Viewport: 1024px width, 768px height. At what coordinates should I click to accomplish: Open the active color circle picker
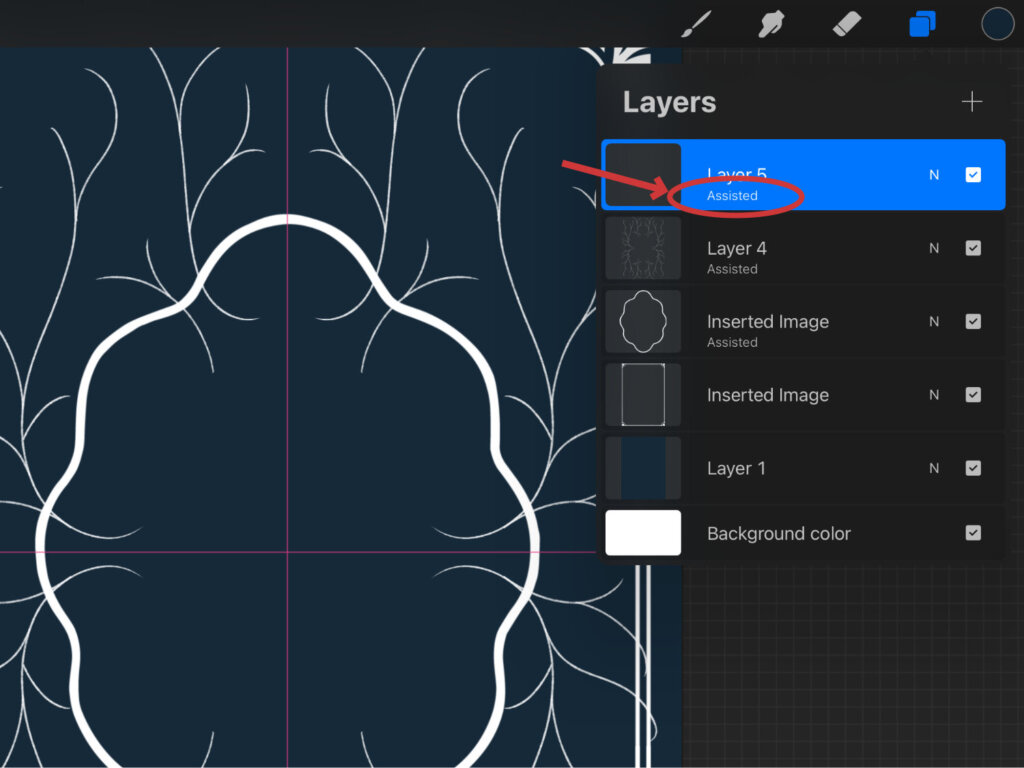click(x=997, y=23)
